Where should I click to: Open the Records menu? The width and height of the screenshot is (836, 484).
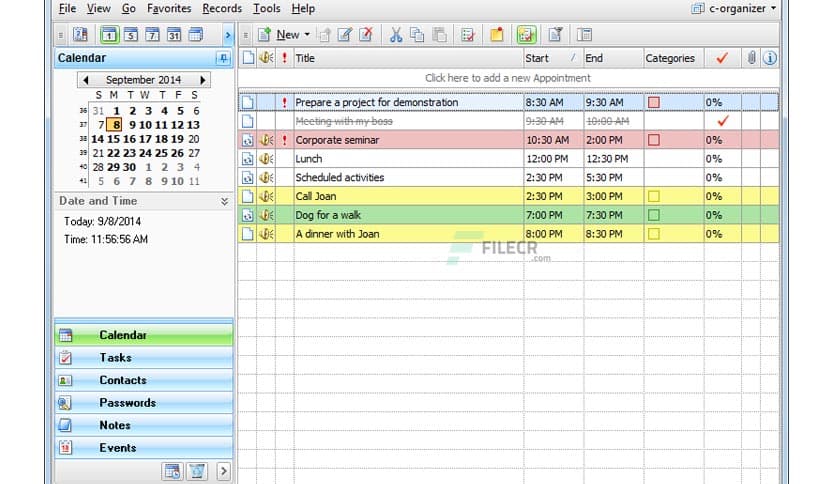tap(222, 9)
